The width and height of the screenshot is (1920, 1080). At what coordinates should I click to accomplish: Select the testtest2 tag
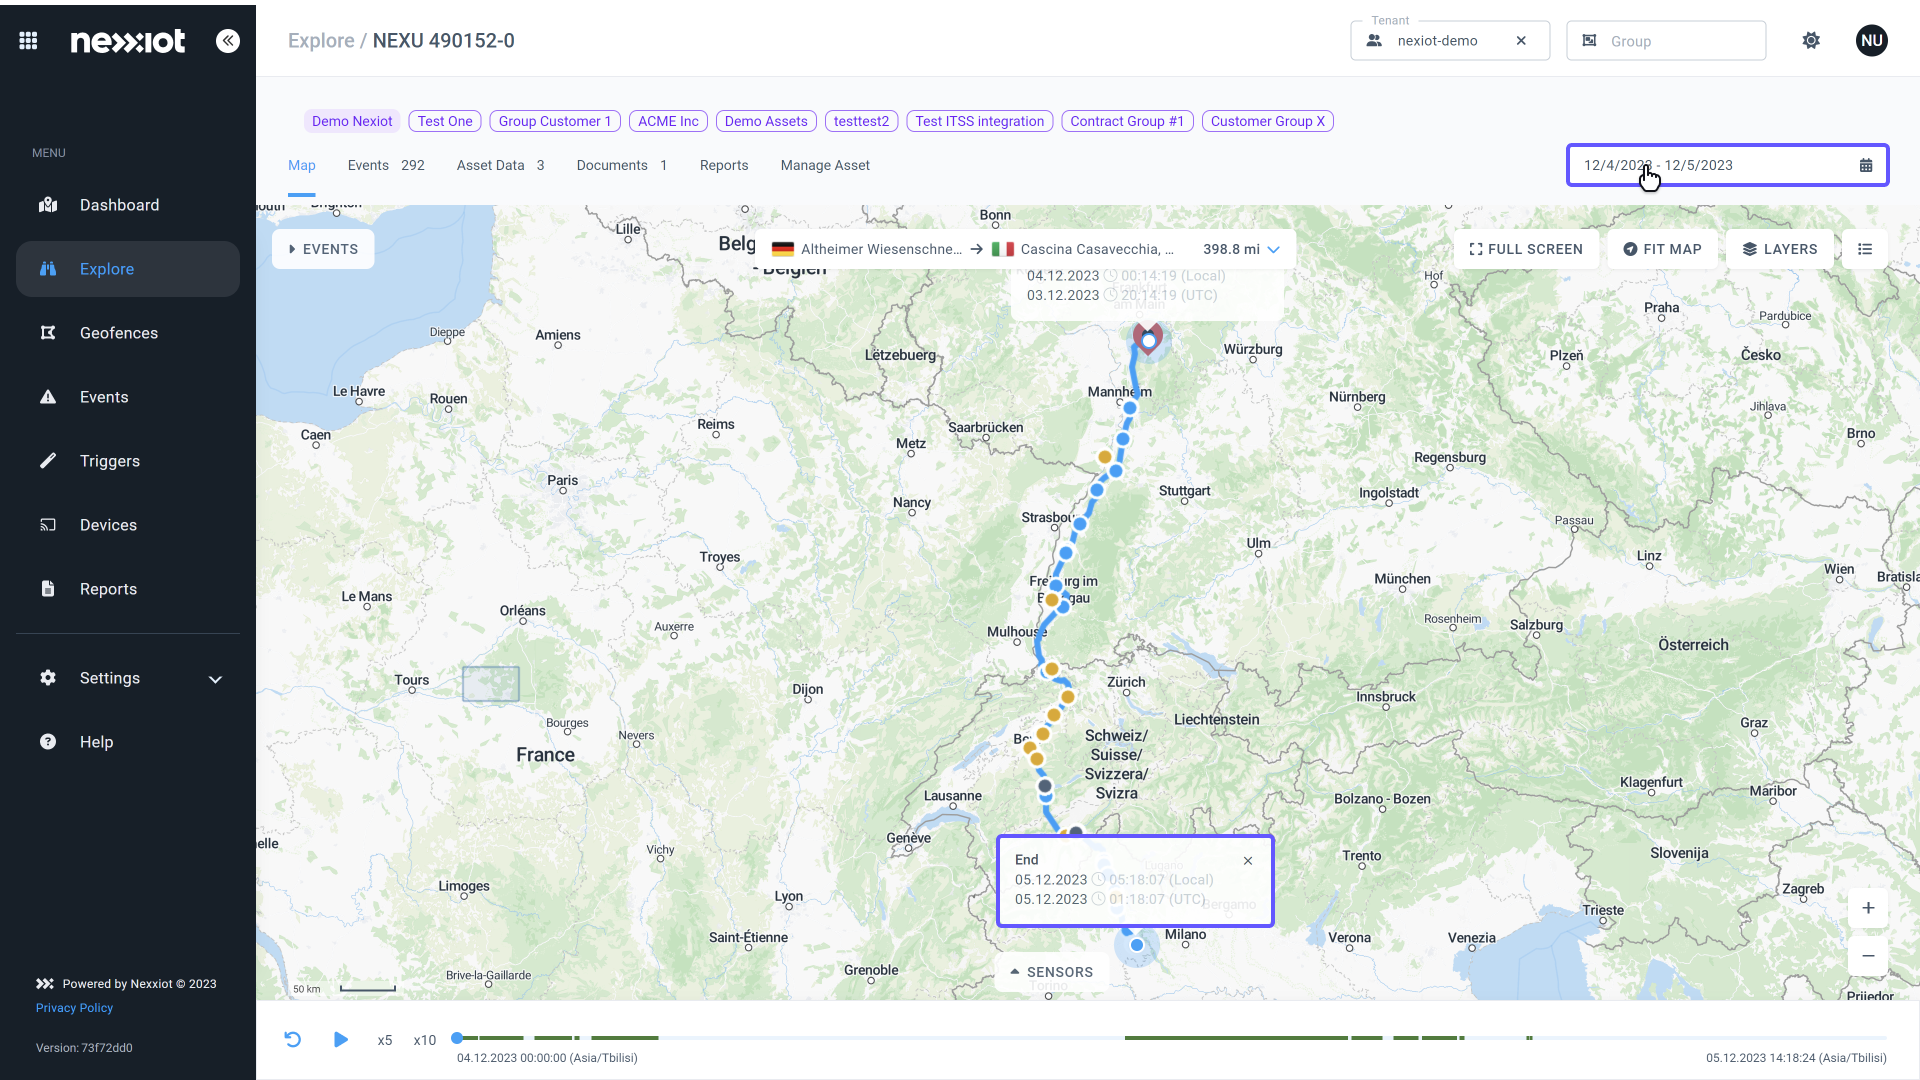861,121
